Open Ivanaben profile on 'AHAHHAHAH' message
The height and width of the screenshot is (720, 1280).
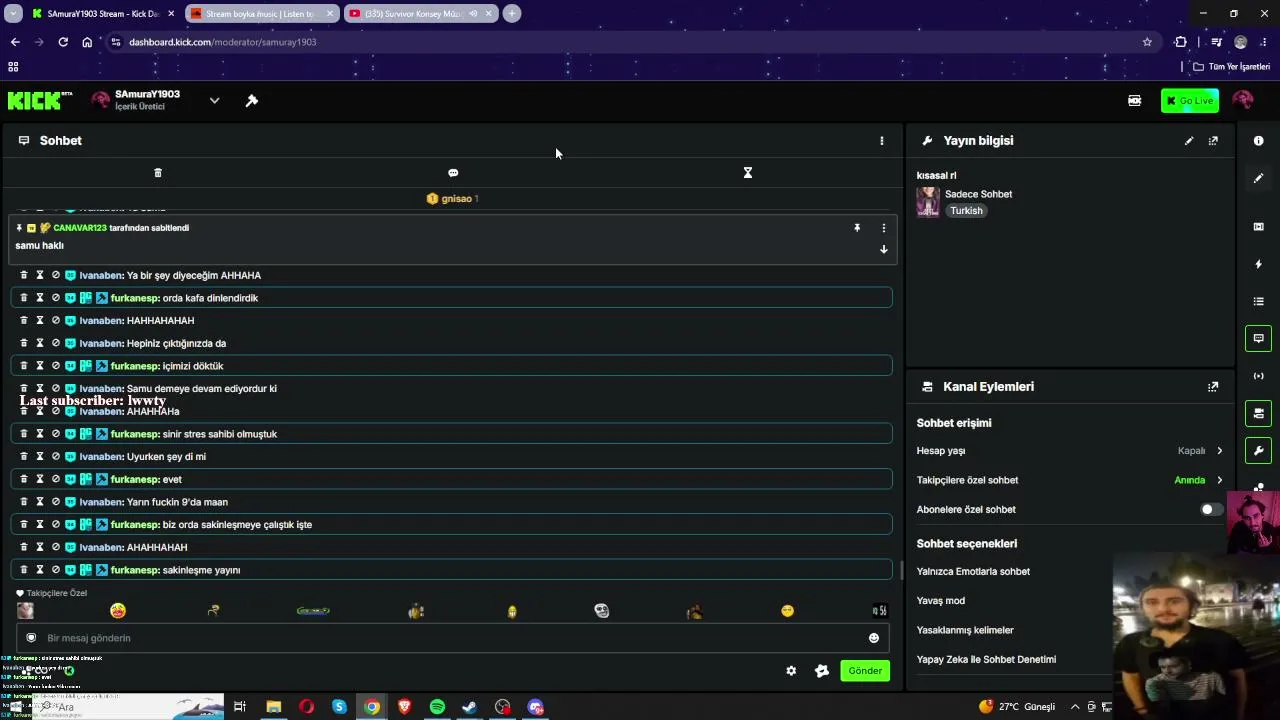[x=101, y=547]
